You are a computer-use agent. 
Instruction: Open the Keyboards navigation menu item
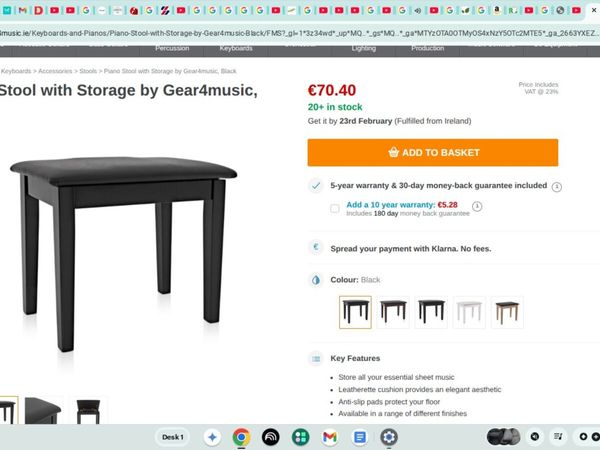[236, 48]
